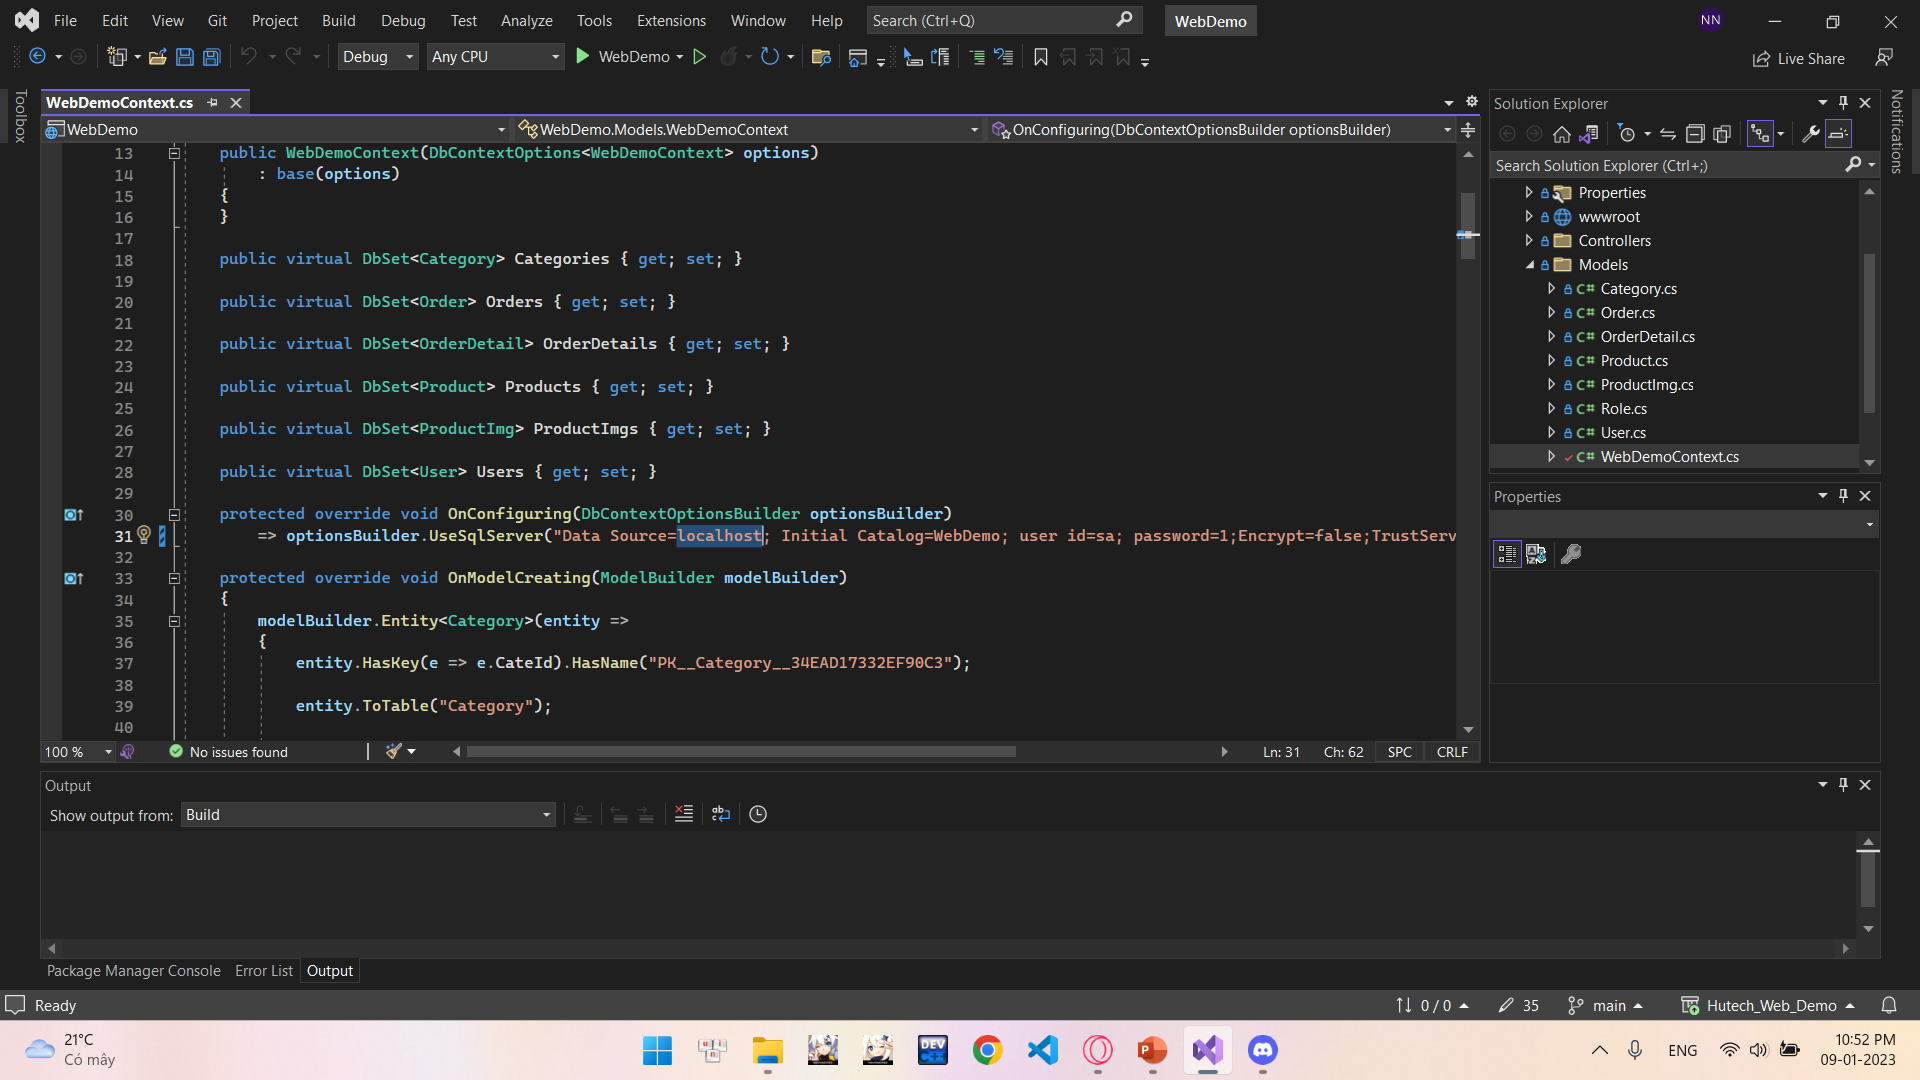Click the lightbulb quick actions icon on line 31
The width and height of the screenshot is (1920, 1080).
pyautogui.click(x=144, y=535)
